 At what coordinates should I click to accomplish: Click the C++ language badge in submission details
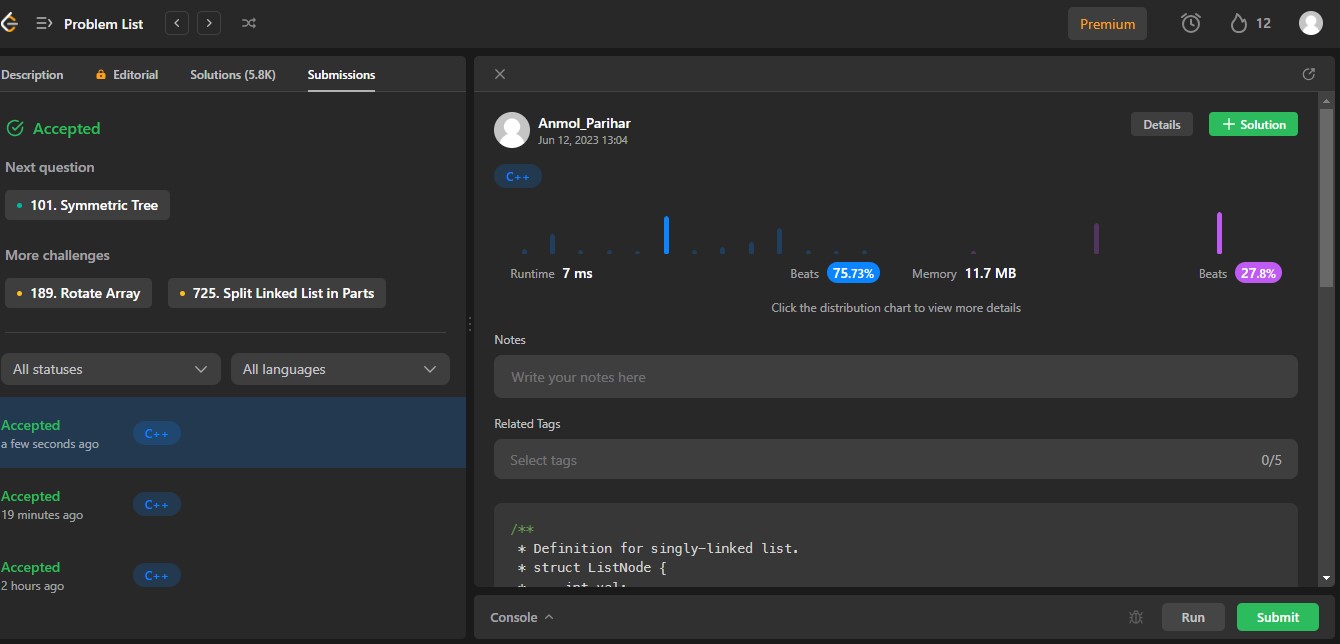(x=518, y=176)
